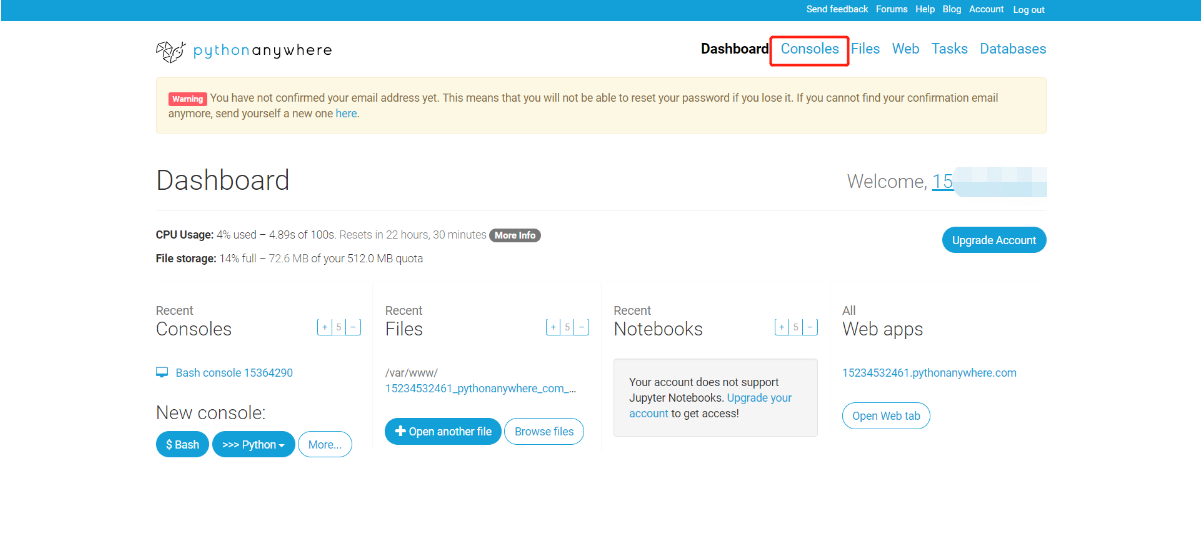Click Log out in top bar
Viewport: 1201px width, 546px height.
(x=1029, y=10)
